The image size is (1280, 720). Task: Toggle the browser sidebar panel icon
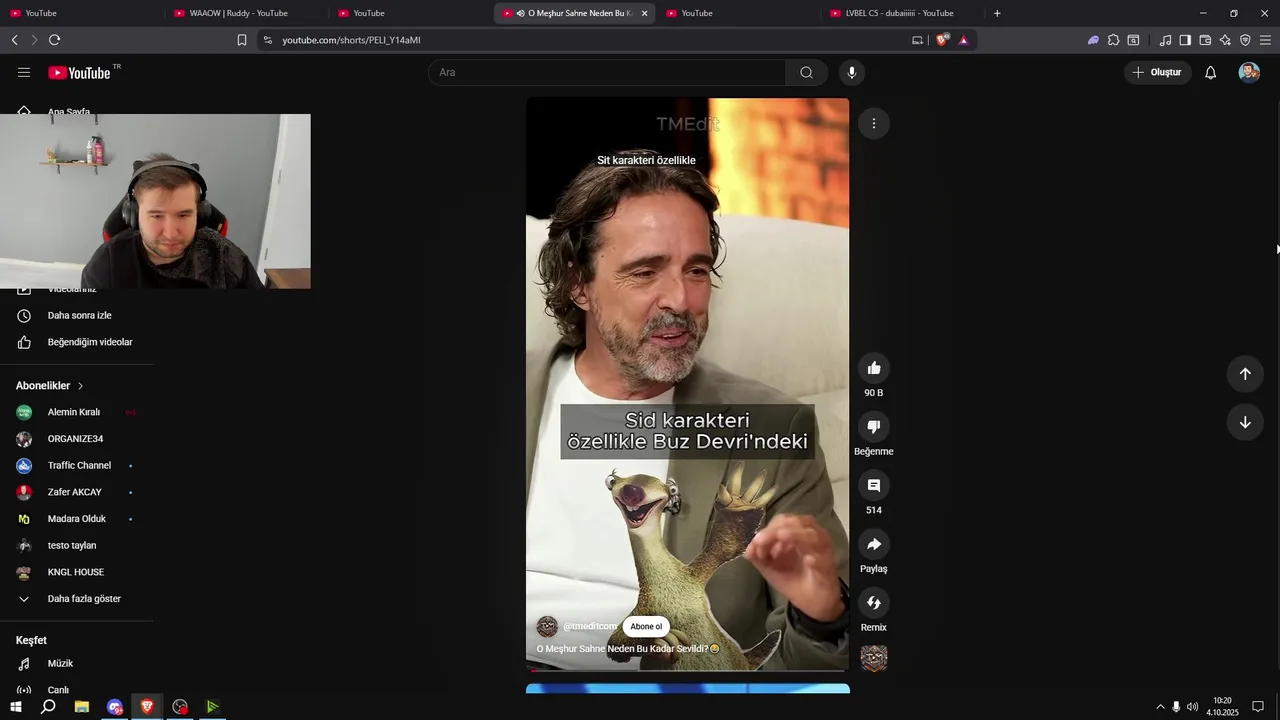[x=1185, y=40]
